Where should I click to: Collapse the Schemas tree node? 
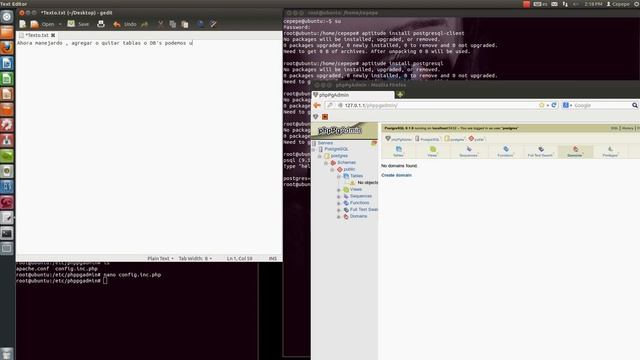(x=326, y=162)
